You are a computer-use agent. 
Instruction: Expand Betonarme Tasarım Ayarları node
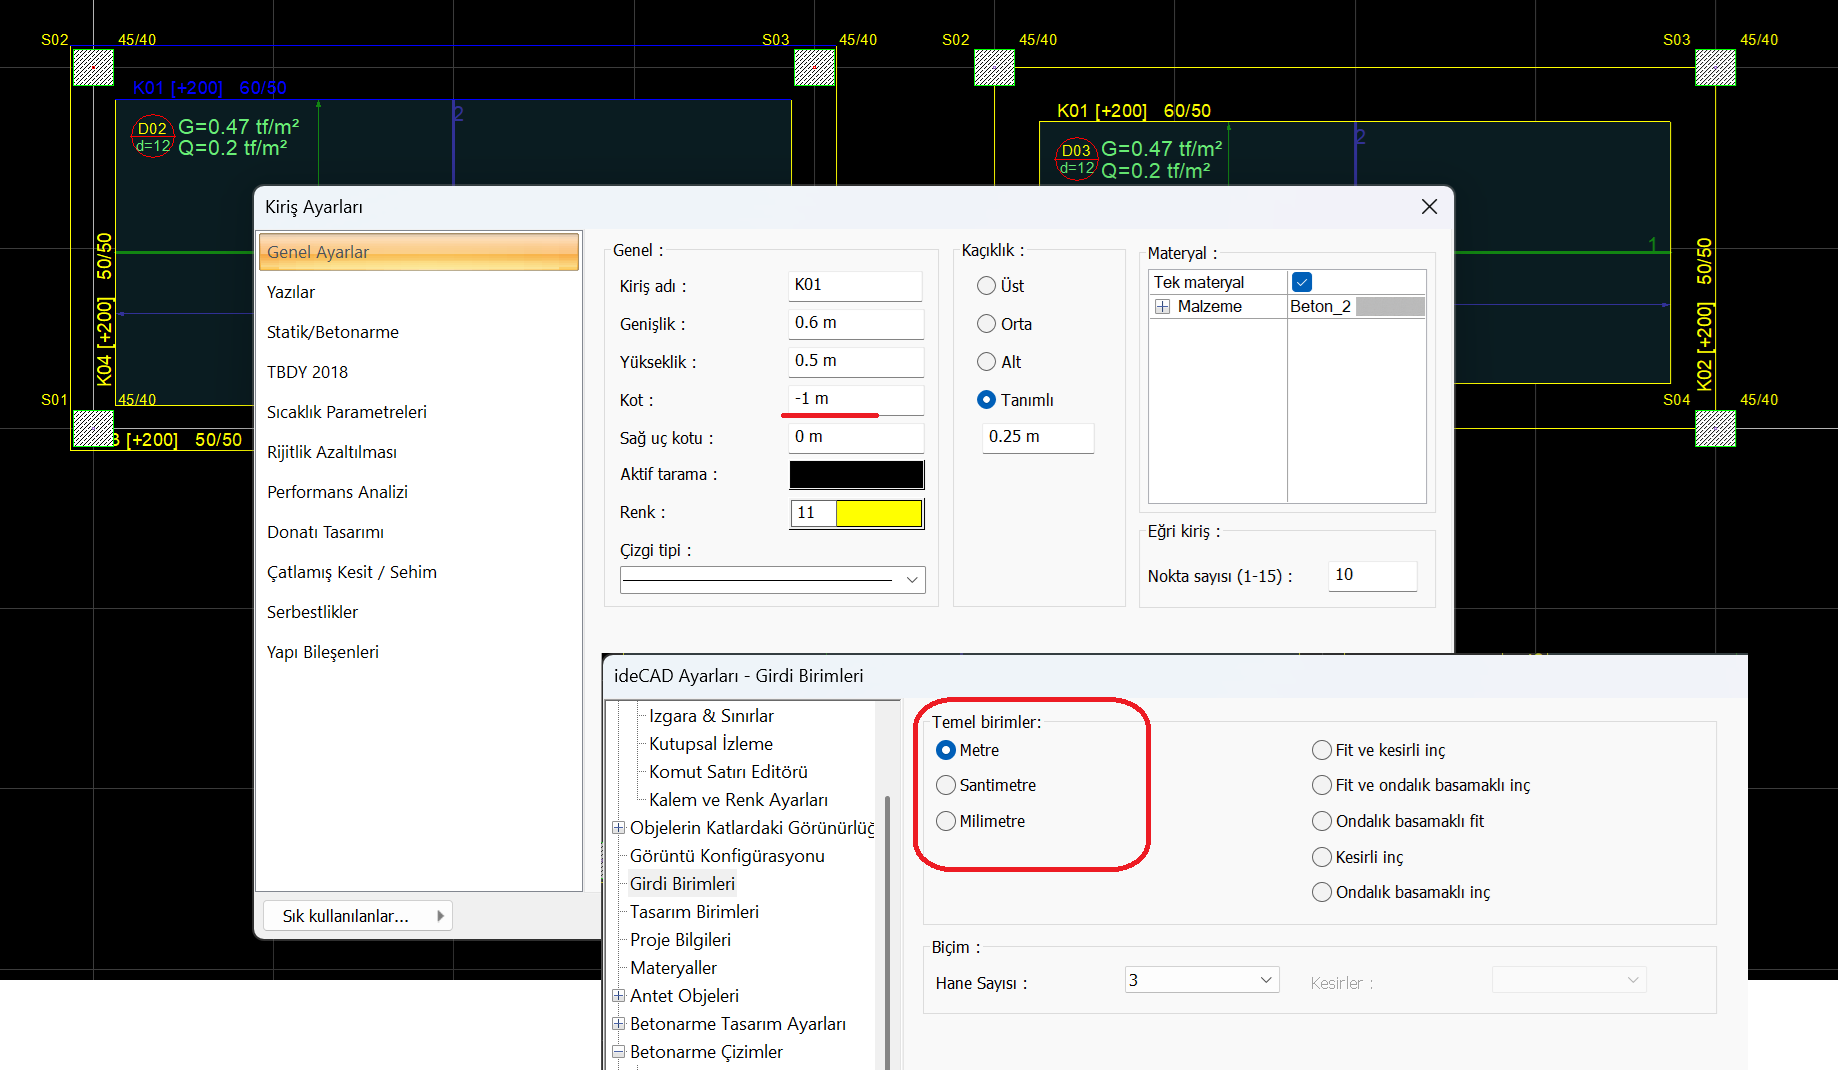619,1024
